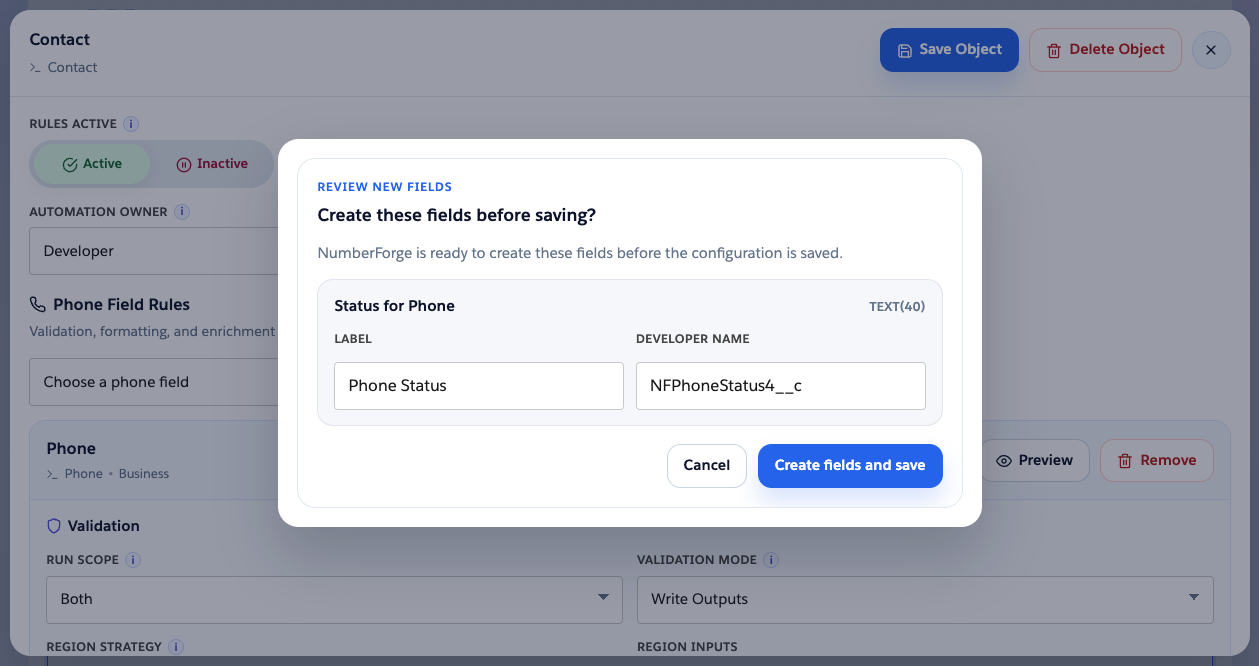This screenshot has height=666, width=1259.
Task: Click the Status for Phone heading
Action: point(394,306)
